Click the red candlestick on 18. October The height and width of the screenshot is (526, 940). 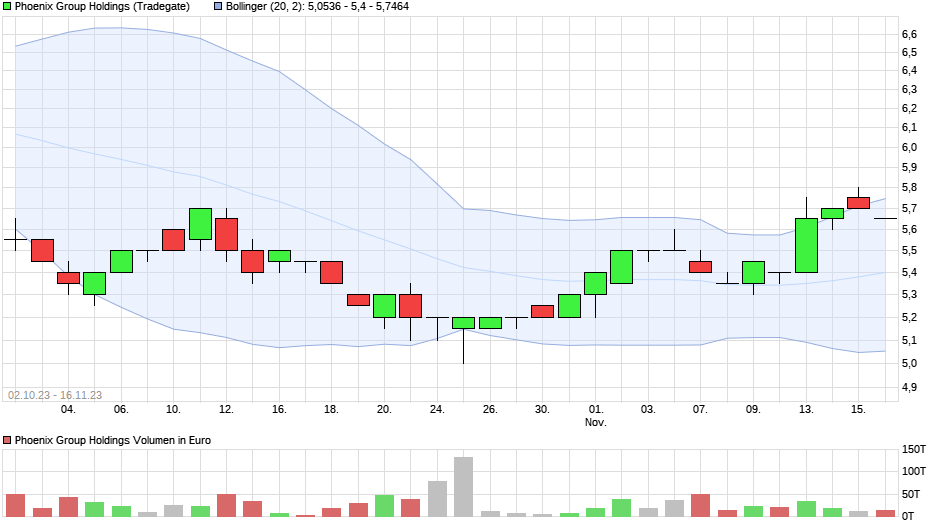tap(332, 272)
